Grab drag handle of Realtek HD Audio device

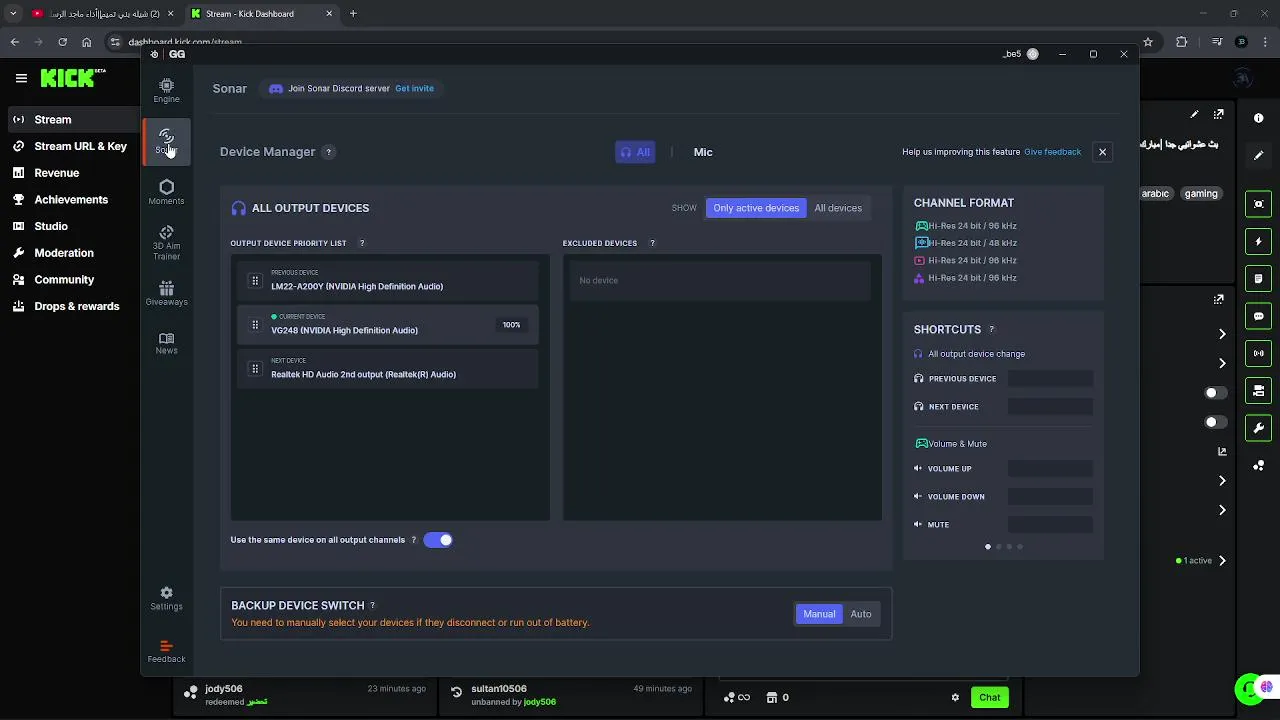click(255, 369)
